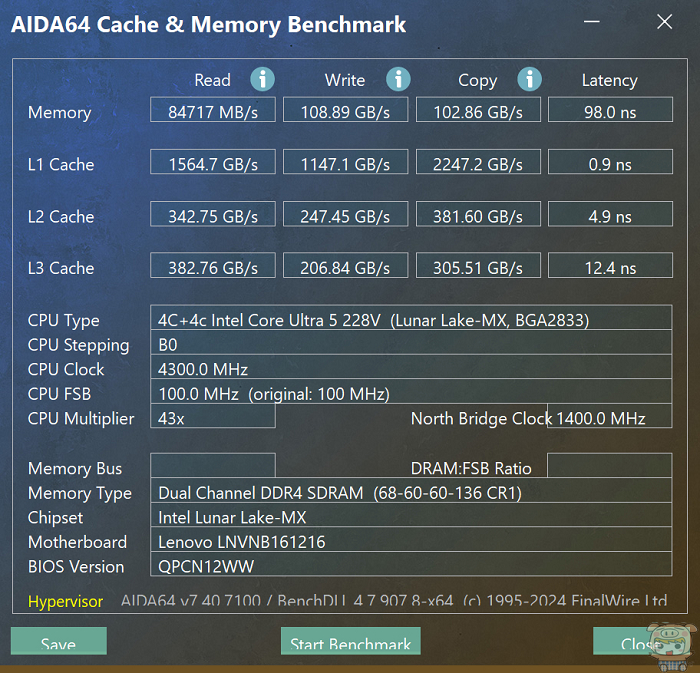Close the window with the X icon
The height and width of the screenshot is (673, 700).
tap(664, 21)
